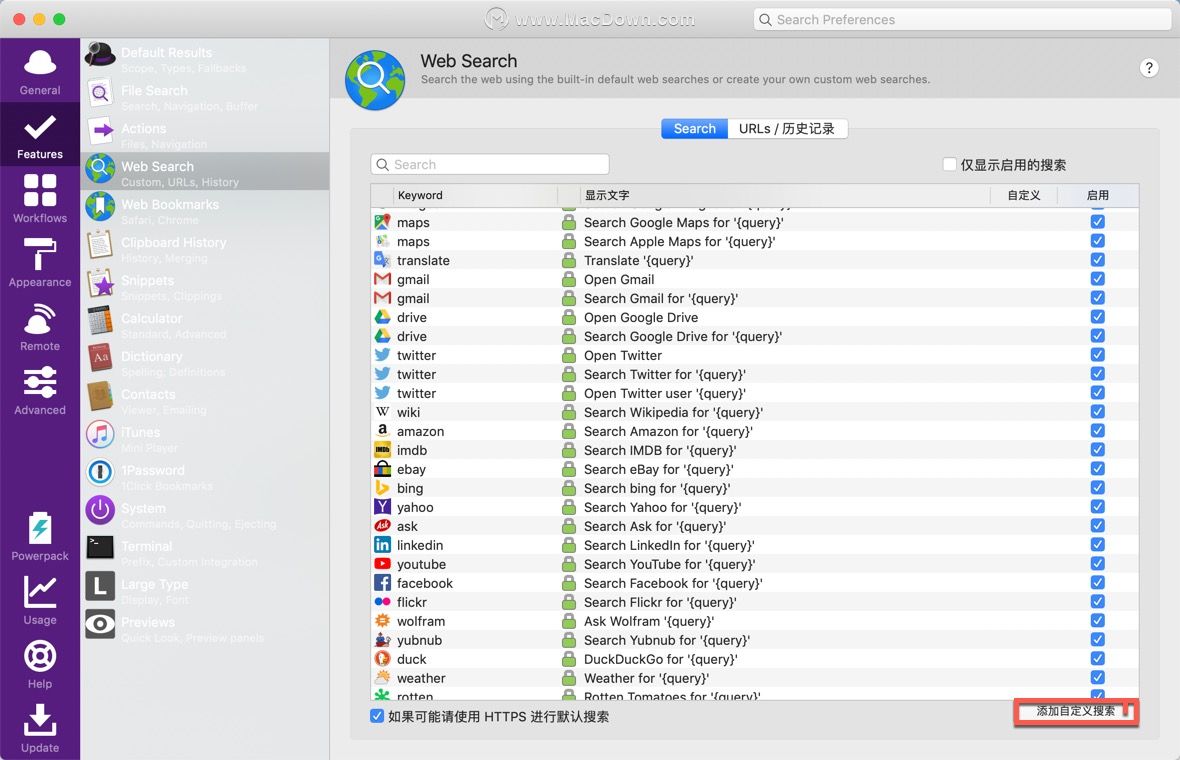The width and height of the screenshot is (1180, 760).
Task: Open the Advanced section
Action: [40, 391]
